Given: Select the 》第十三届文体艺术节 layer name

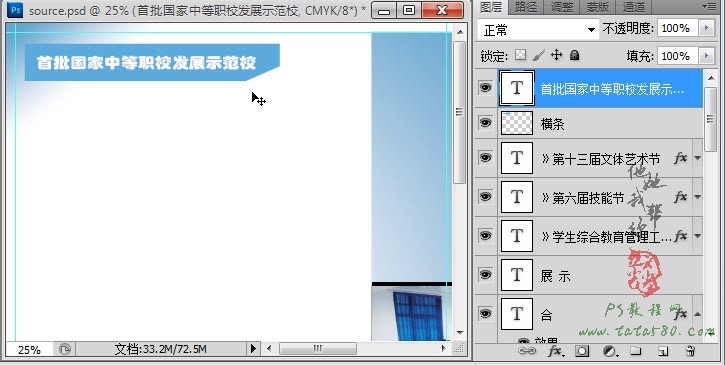Looking at the screenshot, I should tap(600, 159).
